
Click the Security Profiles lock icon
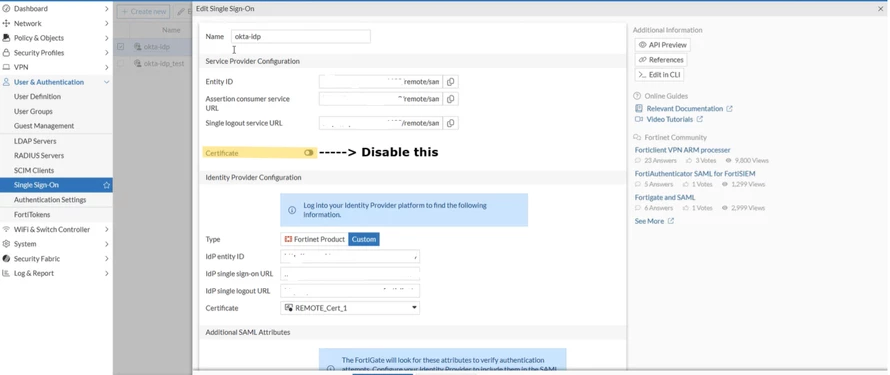6,53
